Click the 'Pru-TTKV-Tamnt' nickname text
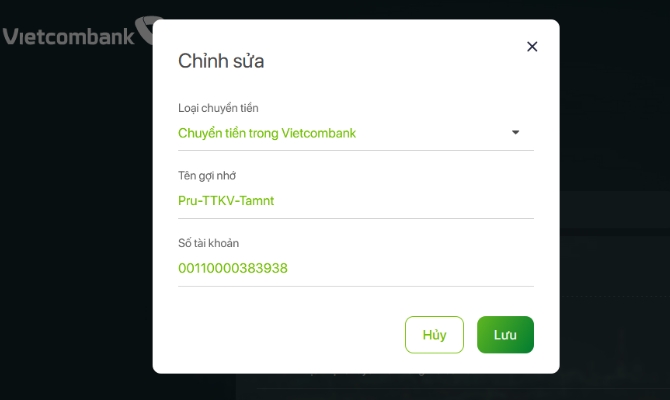 pos(226,200)
